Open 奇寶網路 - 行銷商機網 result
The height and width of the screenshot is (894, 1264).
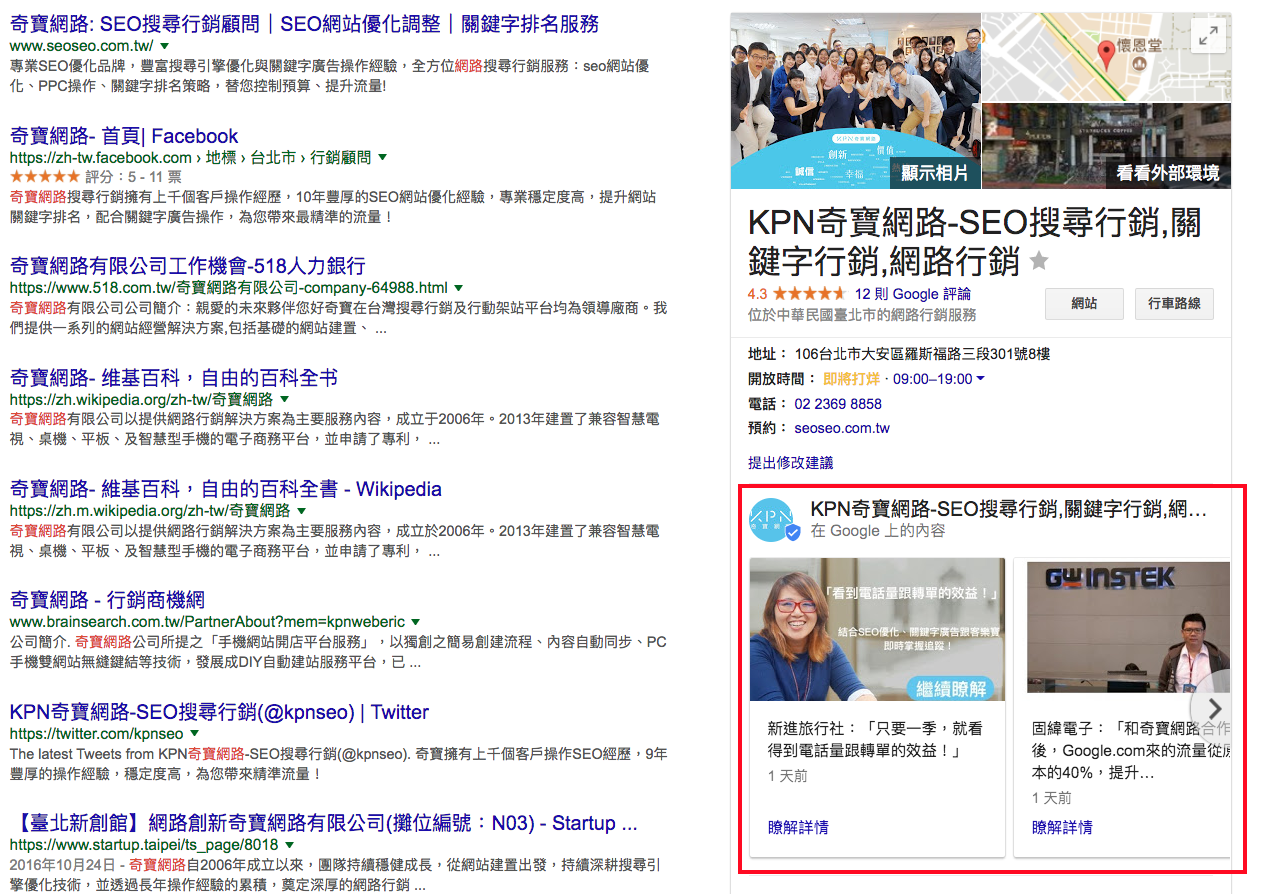107,600
